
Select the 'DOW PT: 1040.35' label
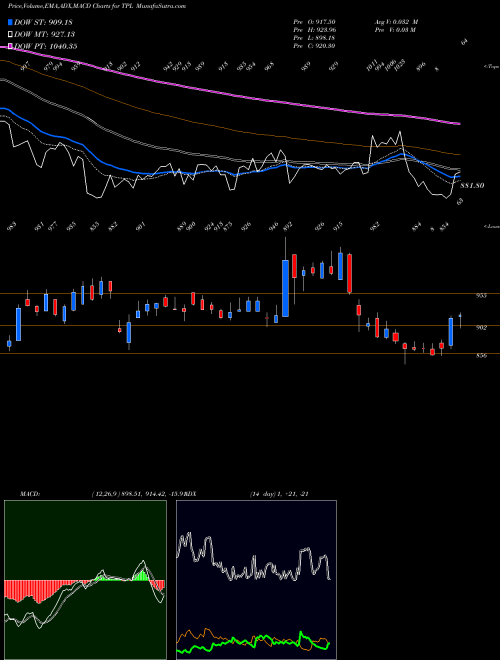pos(46,46)
